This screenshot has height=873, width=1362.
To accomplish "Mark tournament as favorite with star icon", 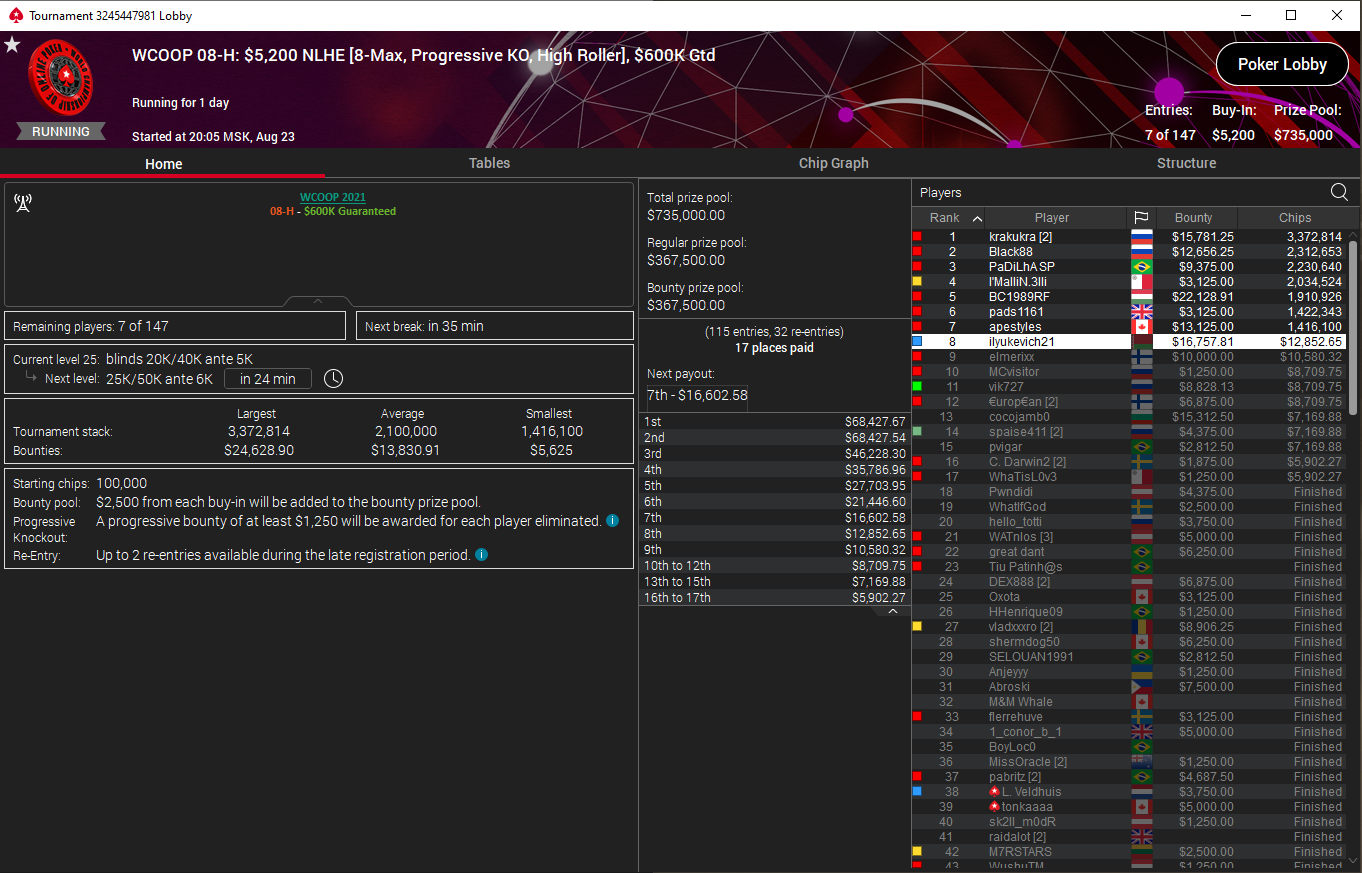I will click(12, 45).
